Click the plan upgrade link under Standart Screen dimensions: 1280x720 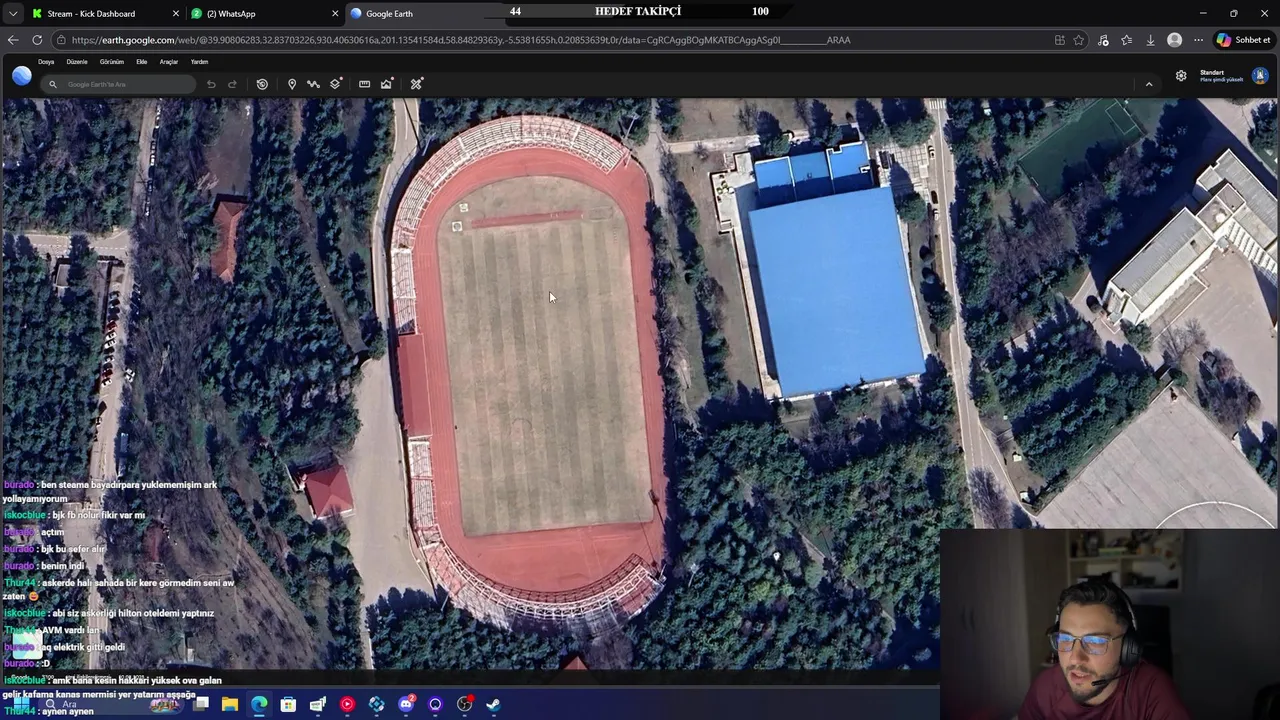tap(1221, 80)
